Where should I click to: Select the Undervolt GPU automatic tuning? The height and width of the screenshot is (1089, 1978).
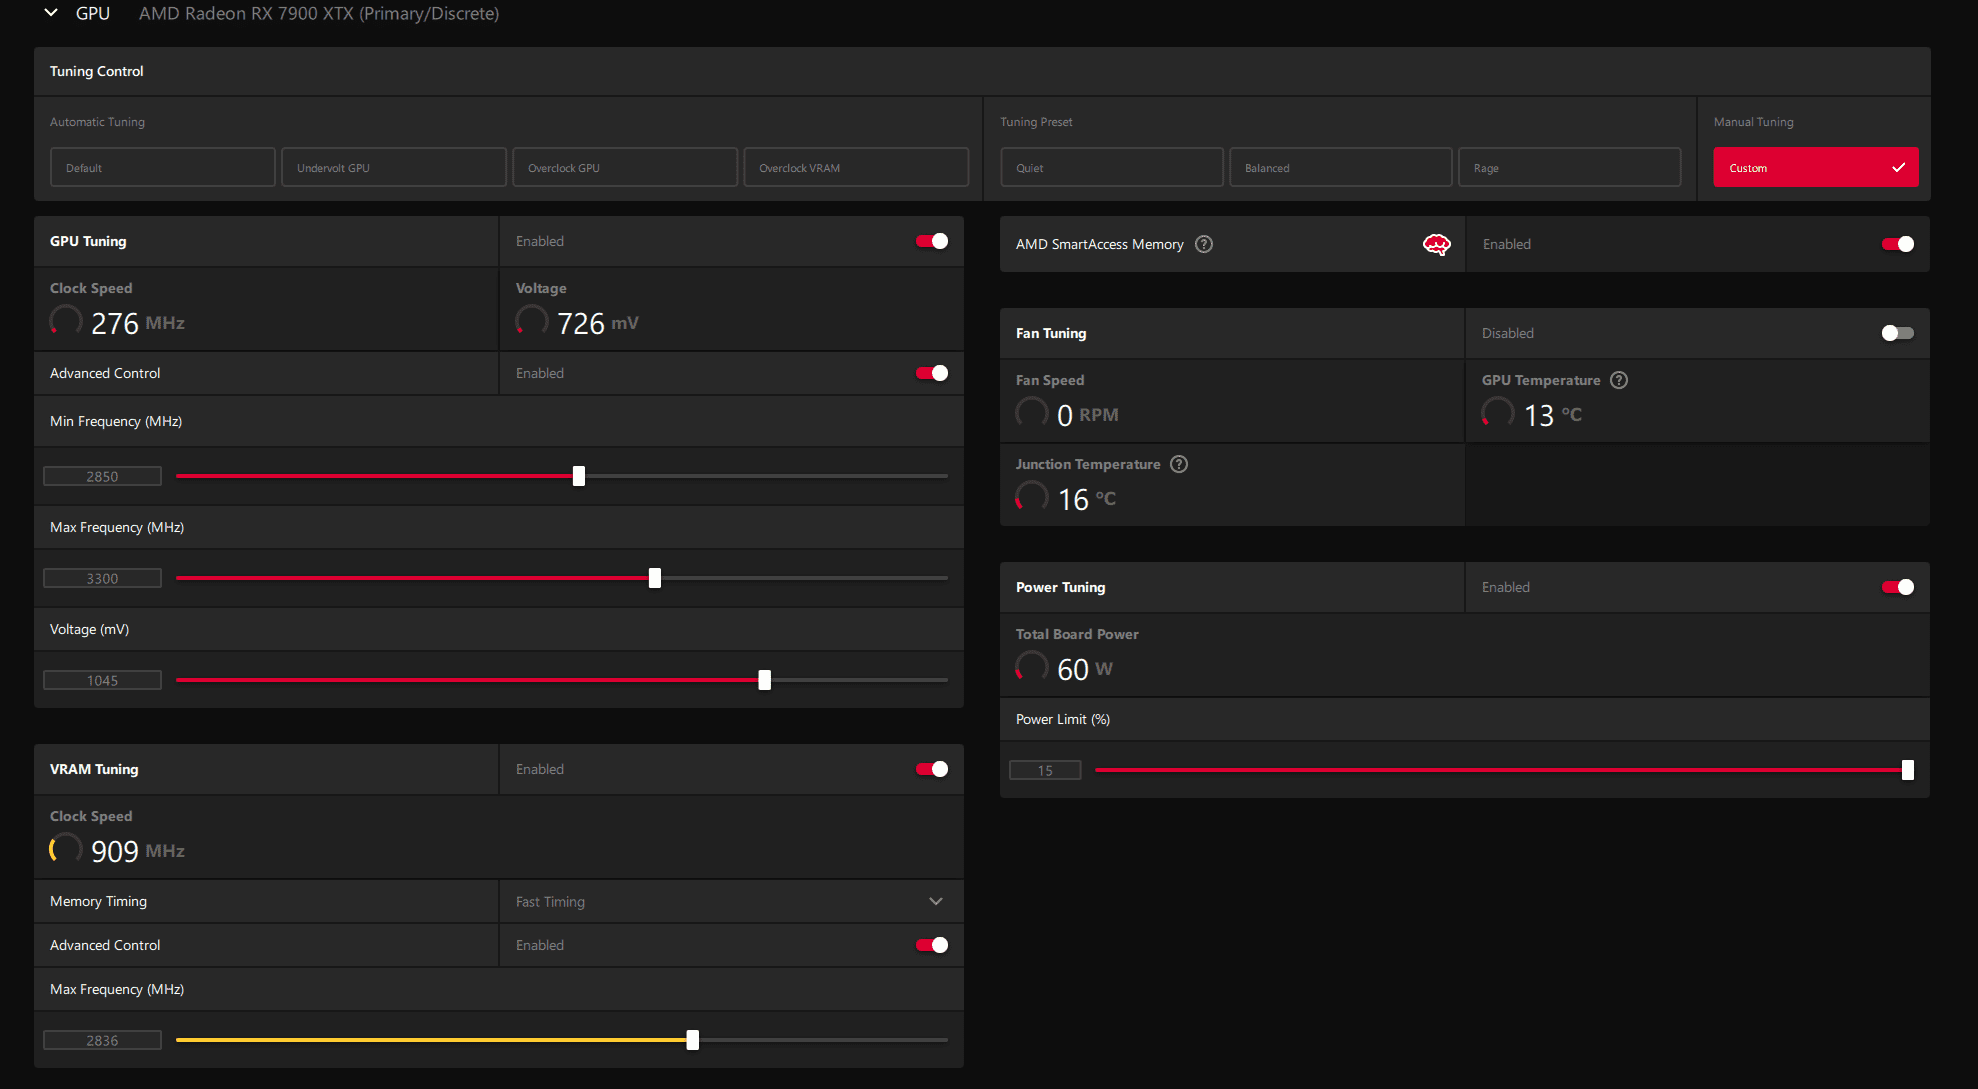coord(393,168)
